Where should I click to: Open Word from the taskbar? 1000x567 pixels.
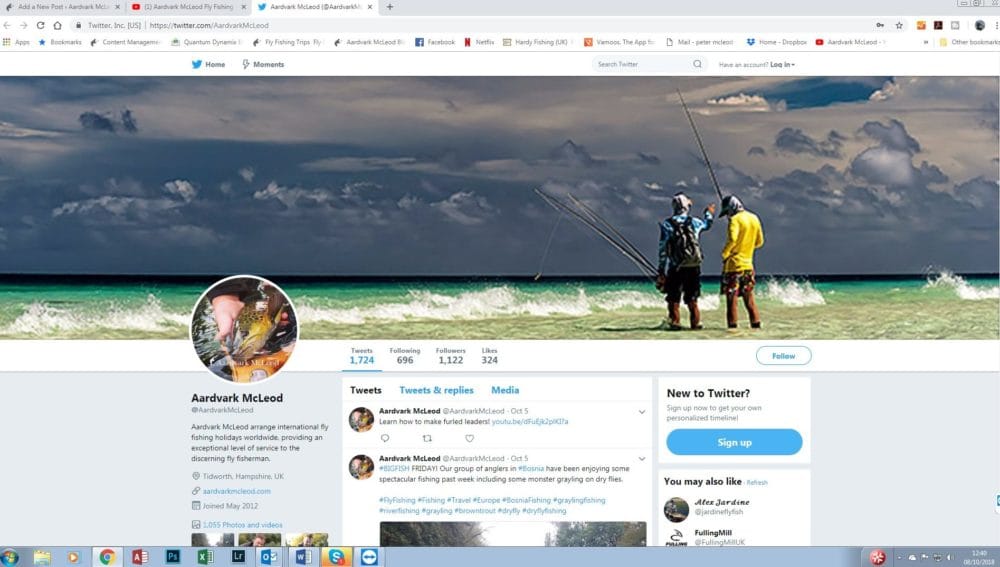pyautogui.click(x=303, y=557)
